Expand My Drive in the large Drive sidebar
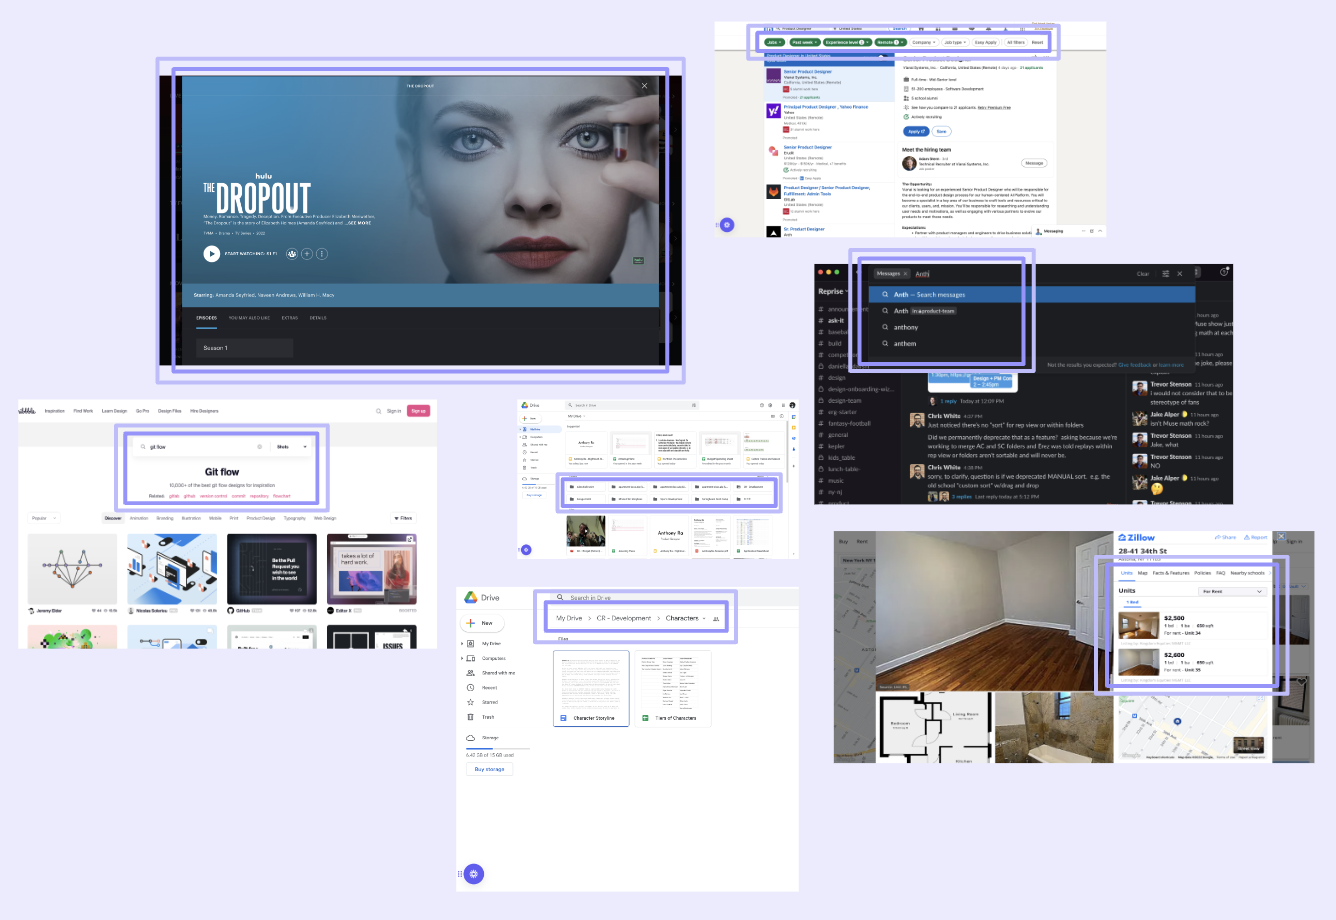This screenshot has height=920, width=1336. [461, 643]
